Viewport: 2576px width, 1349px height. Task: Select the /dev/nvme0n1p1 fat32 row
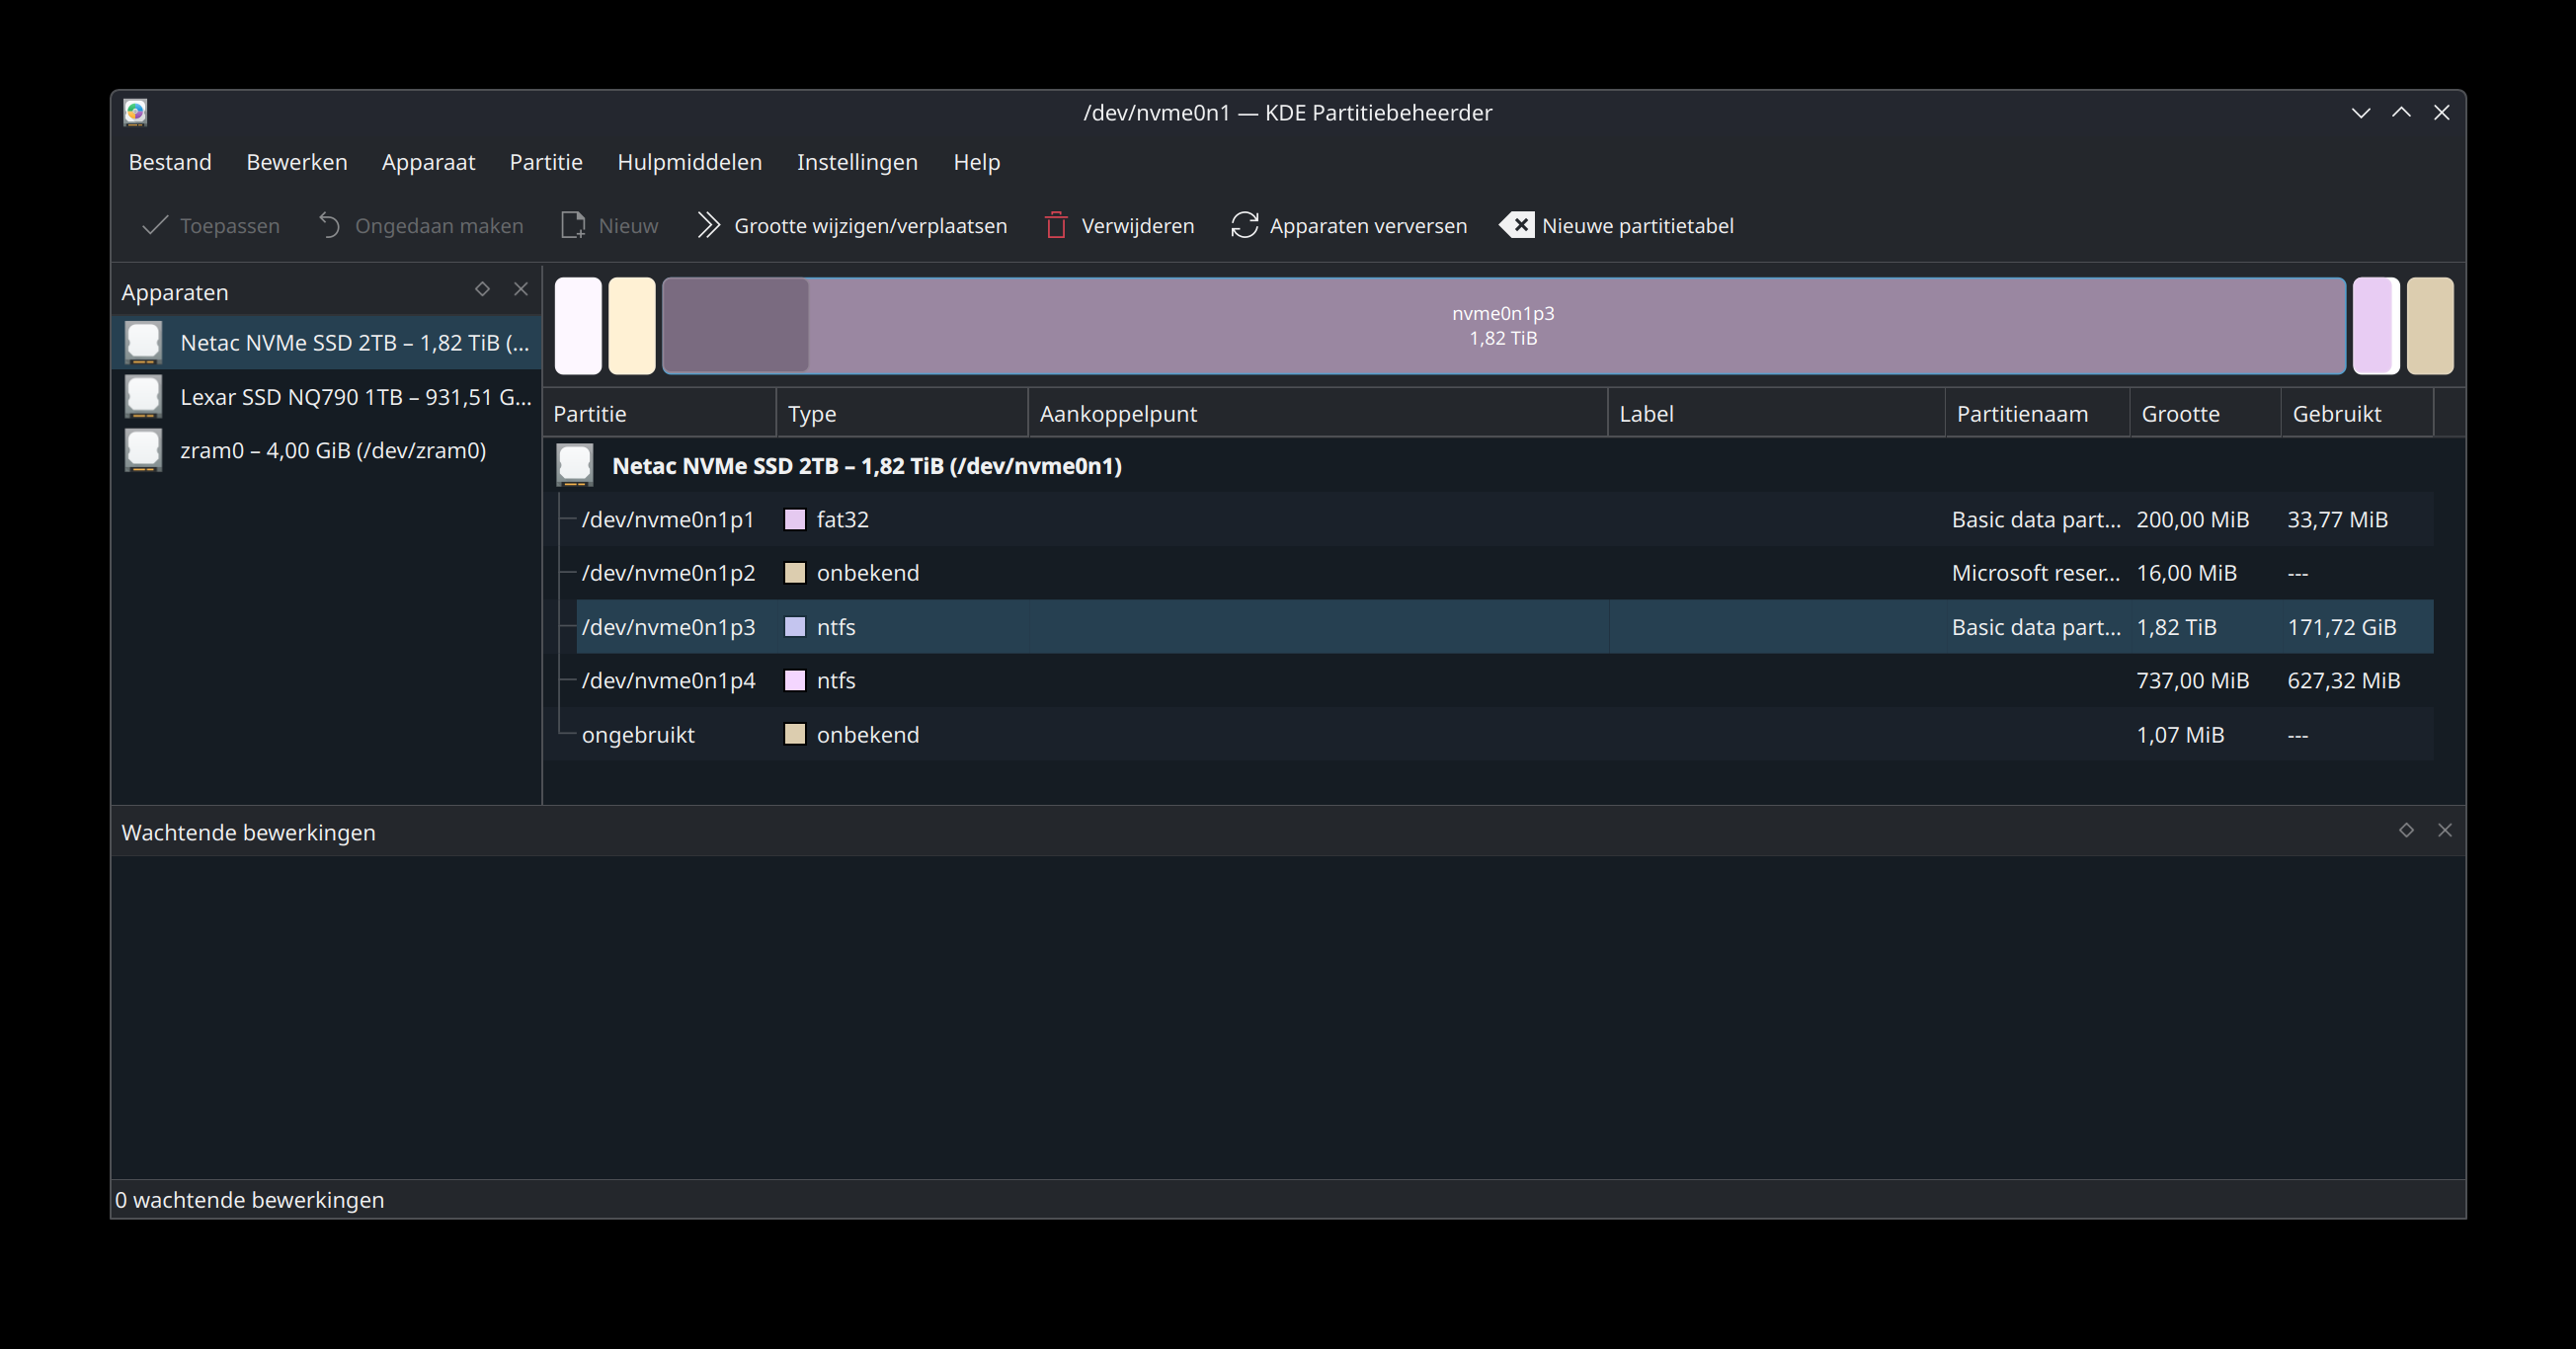[x=1505, y=520]
